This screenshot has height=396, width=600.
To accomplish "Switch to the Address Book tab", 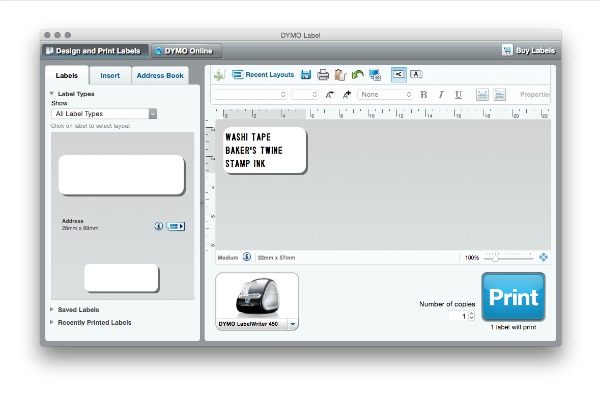I will pos(160,76).
